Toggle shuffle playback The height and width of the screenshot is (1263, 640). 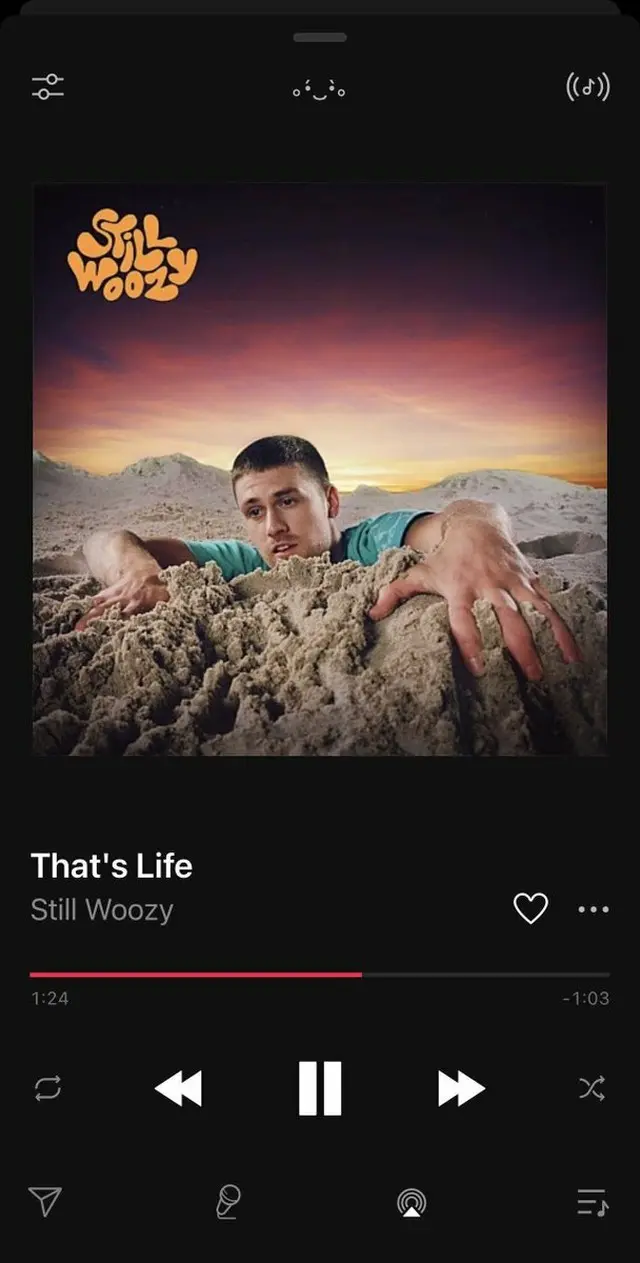pos(591,1088)
